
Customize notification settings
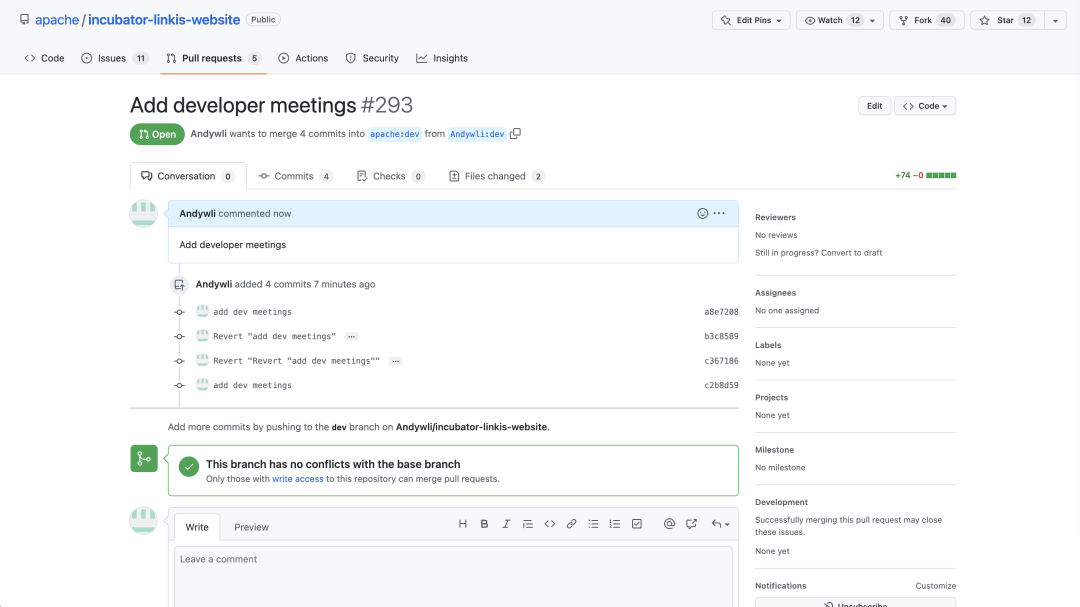click(x=935, y=586)
